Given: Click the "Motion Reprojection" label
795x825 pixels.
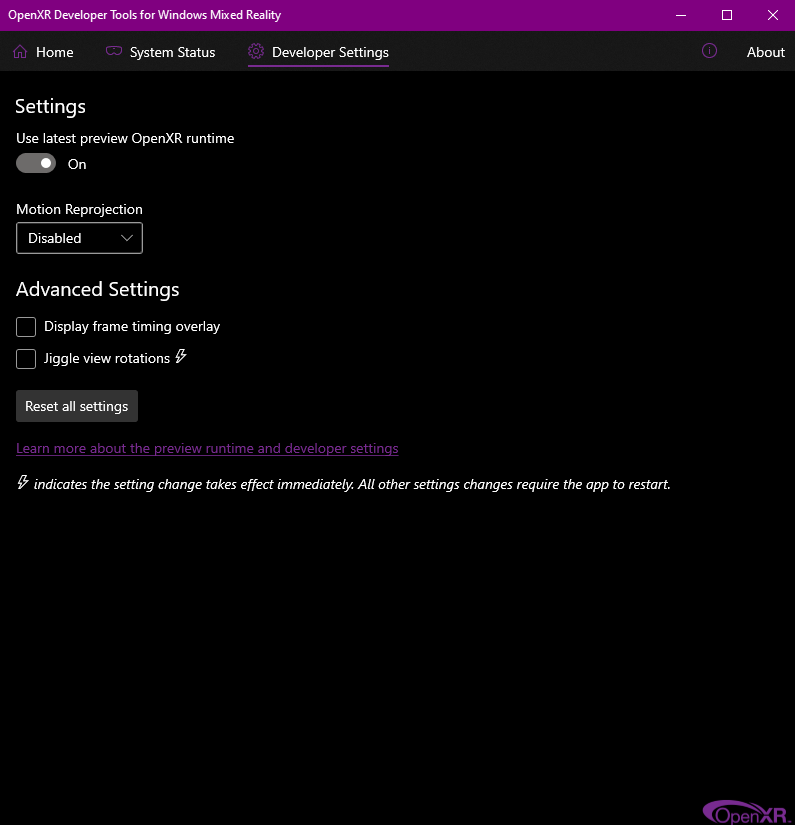Looking at the screenshot, I should 79,209.
